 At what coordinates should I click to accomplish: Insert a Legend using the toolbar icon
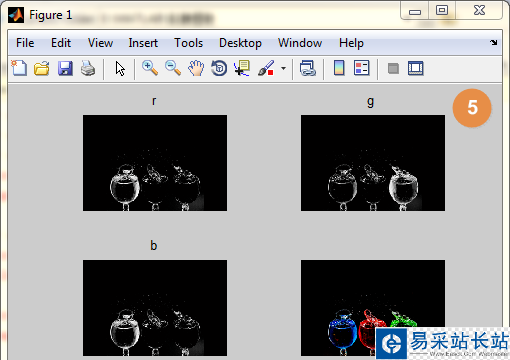(362, 68)
